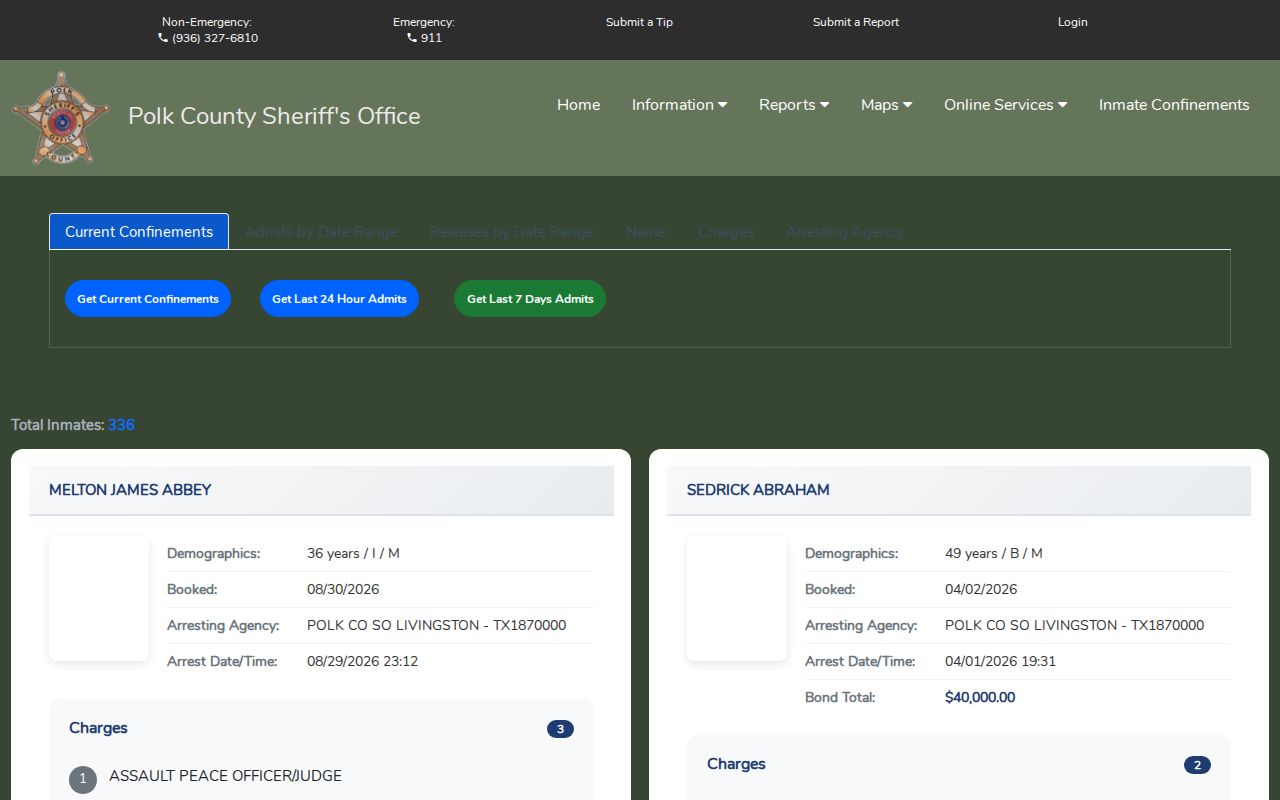The image size is (1280, 800).
Task: Go to the Login page
Action: pyautogui.click(x=1072, y=22)
